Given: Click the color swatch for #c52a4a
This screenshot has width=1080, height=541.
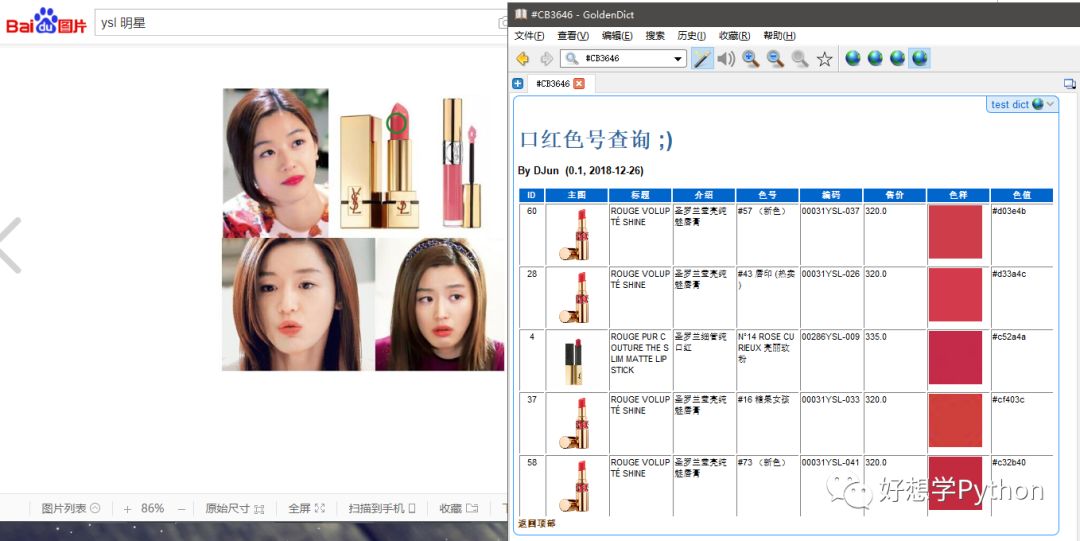Looking at the screenshot, I should [955, 358].
